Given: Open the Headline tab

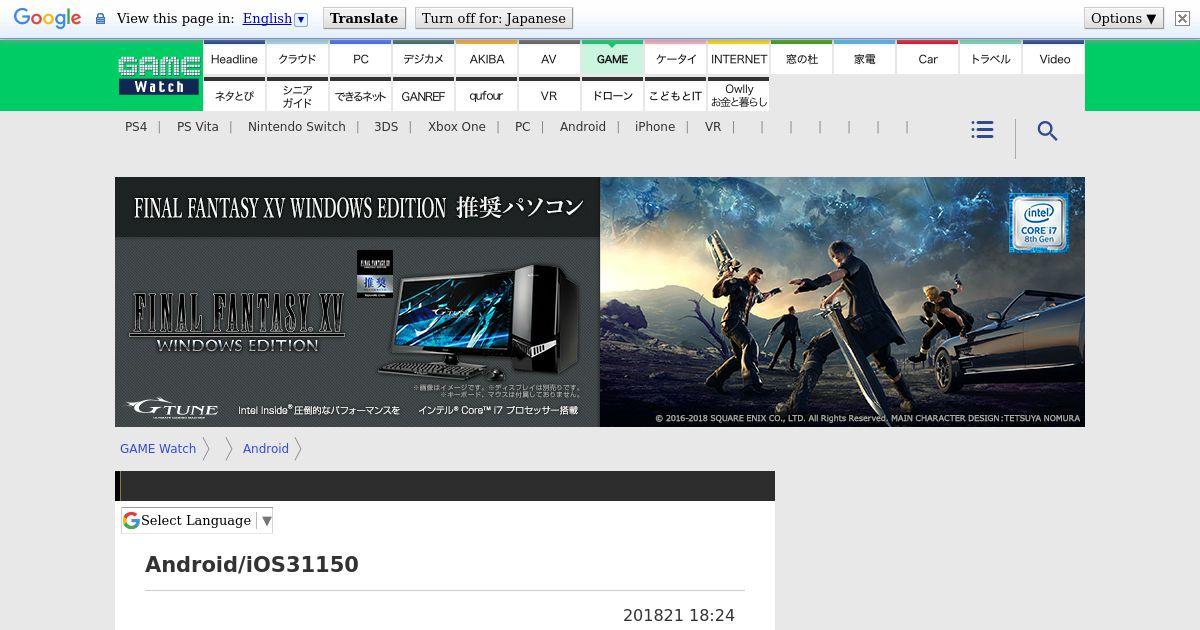Looking at the screenshot, I should 234,59.
